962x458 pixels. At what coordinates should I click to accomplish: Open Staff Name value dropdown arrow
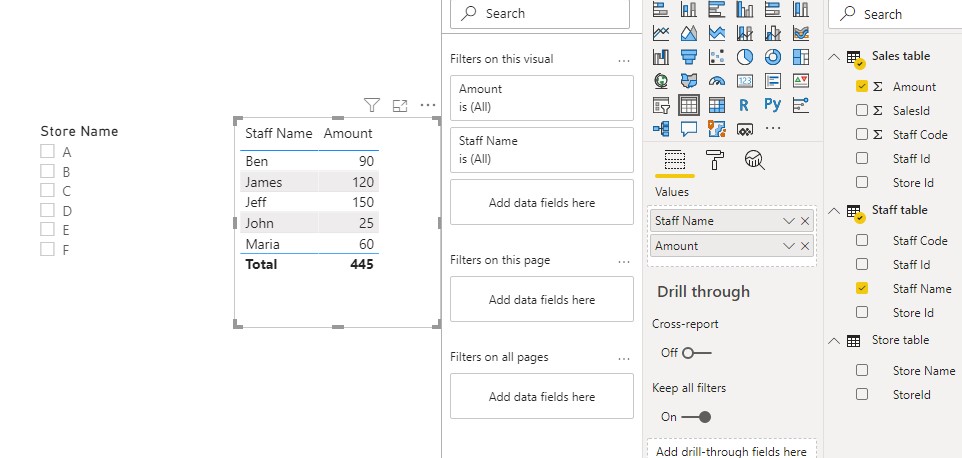coord(788,221)
